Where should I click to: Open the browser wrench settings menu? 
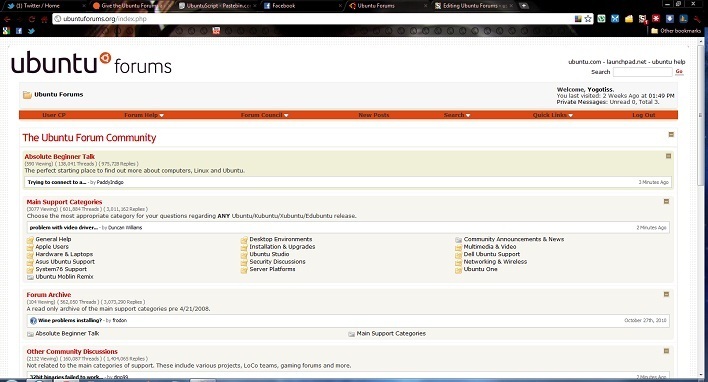click(x=698, y=19)
